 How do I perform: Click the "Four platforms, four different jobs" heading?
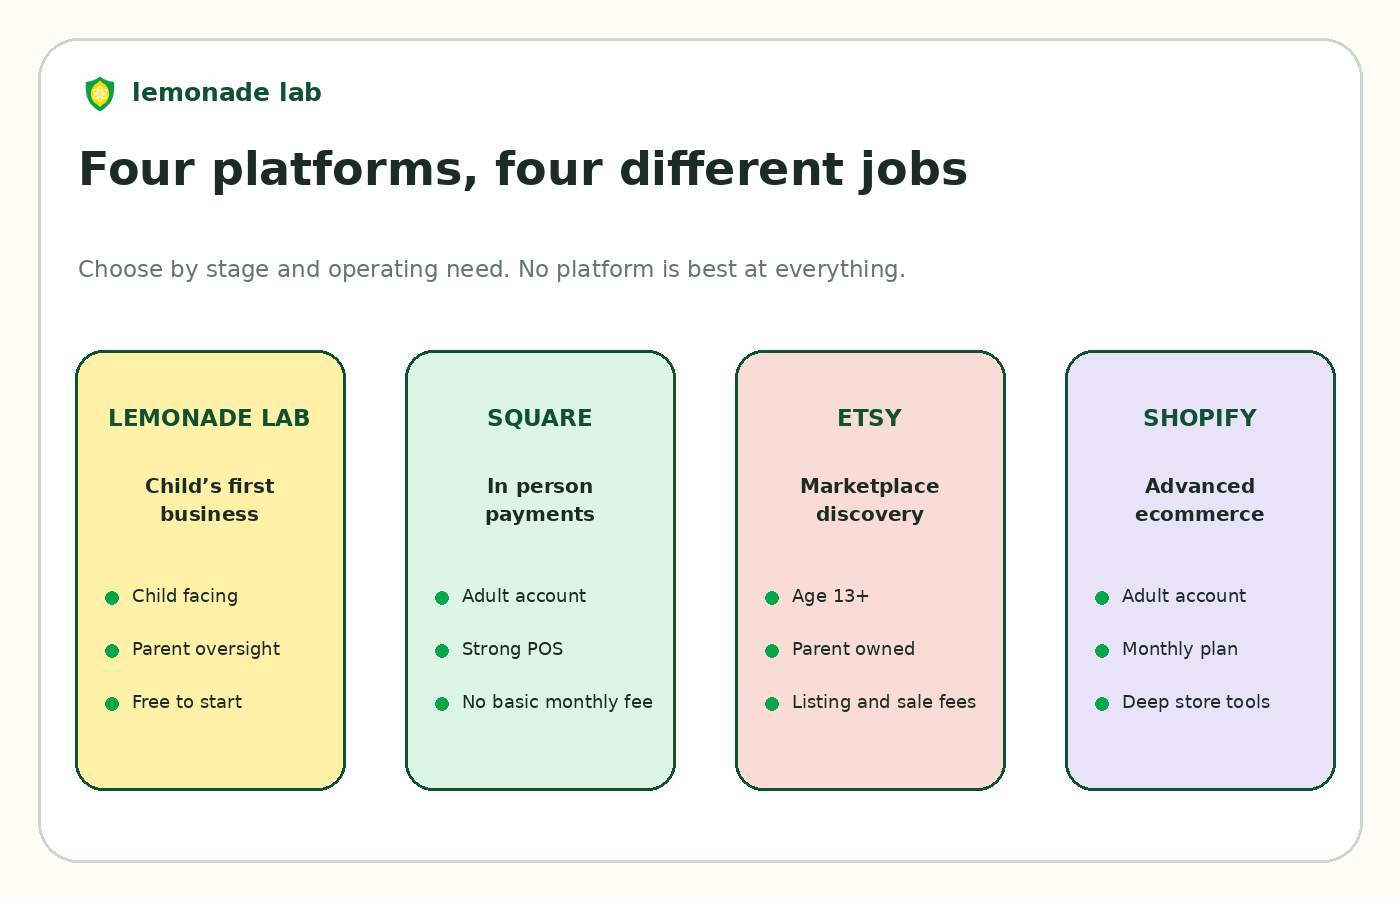pos(523,169)
